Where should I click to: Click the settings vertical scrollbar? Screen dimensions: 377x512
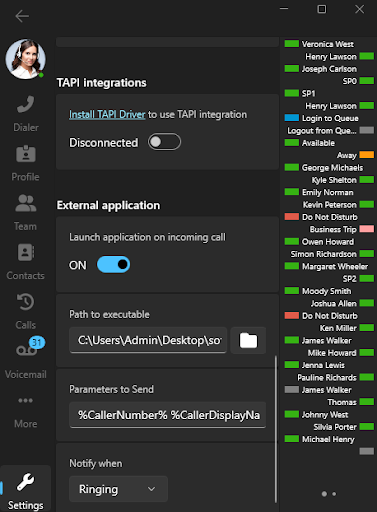pyautogui.click(x=276, y=429)
